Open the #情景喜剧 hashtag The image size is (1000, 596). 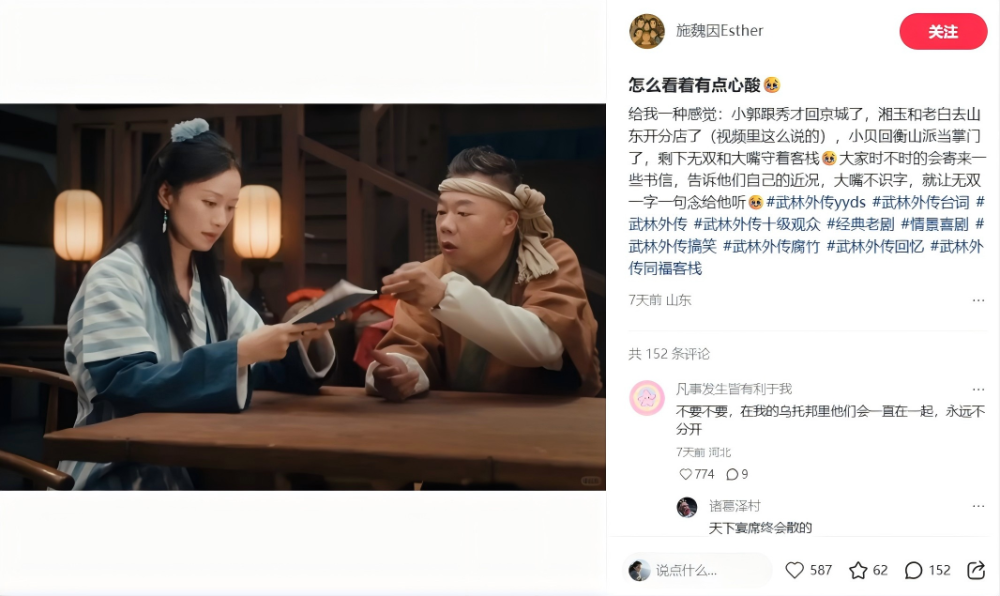tap(934, 224)
